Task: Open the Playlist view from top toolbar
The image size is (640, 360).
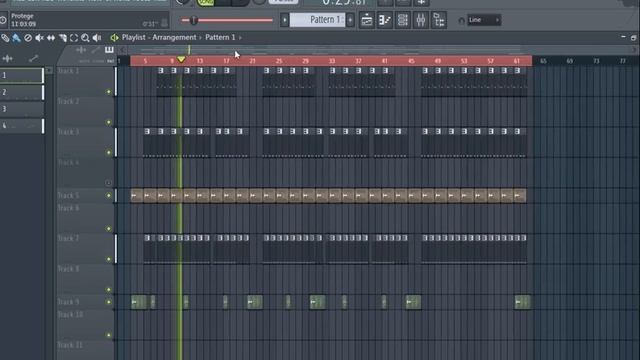Action: pyautogui.click(x=367, y=20)
